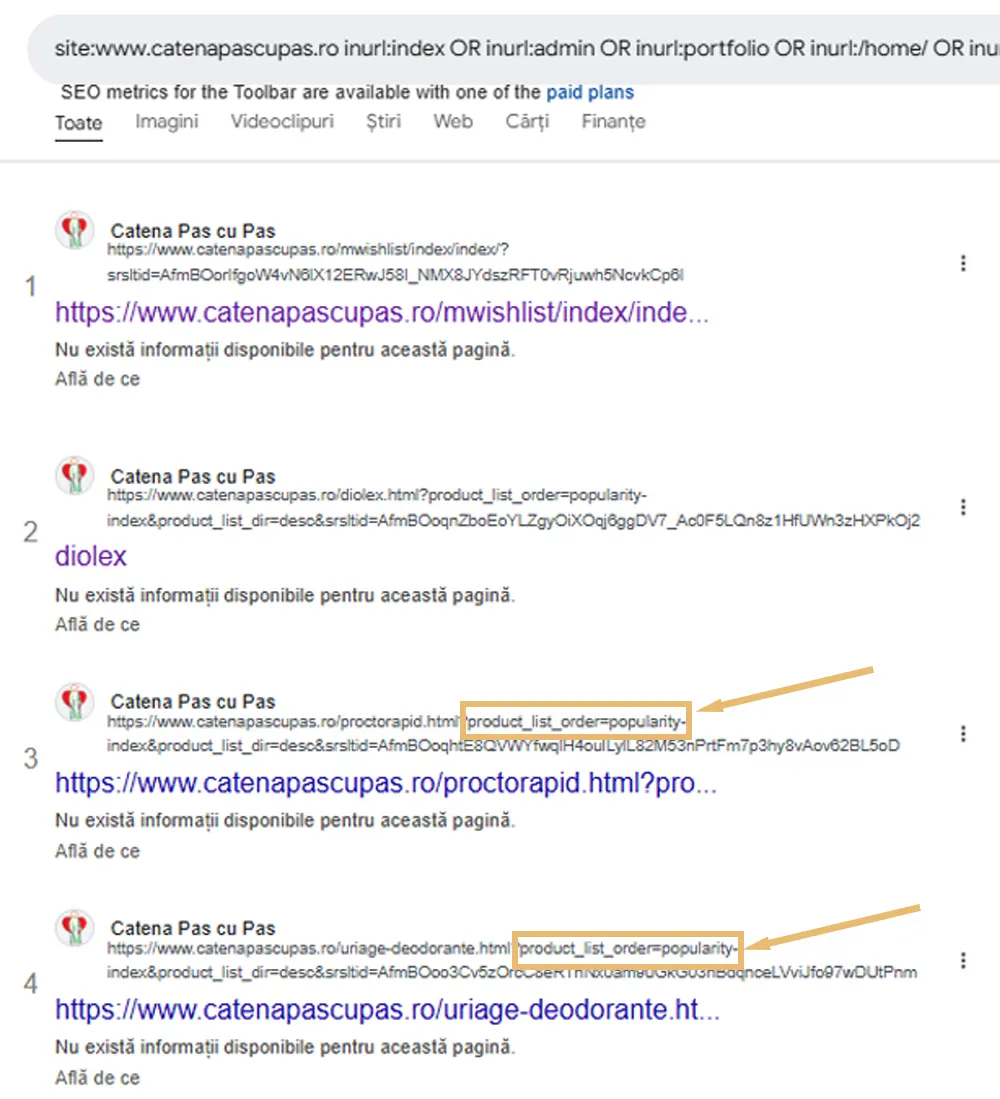The image size is (1000, 1099).
Task: Click the paid plans link
Action: tap(589, 93)
